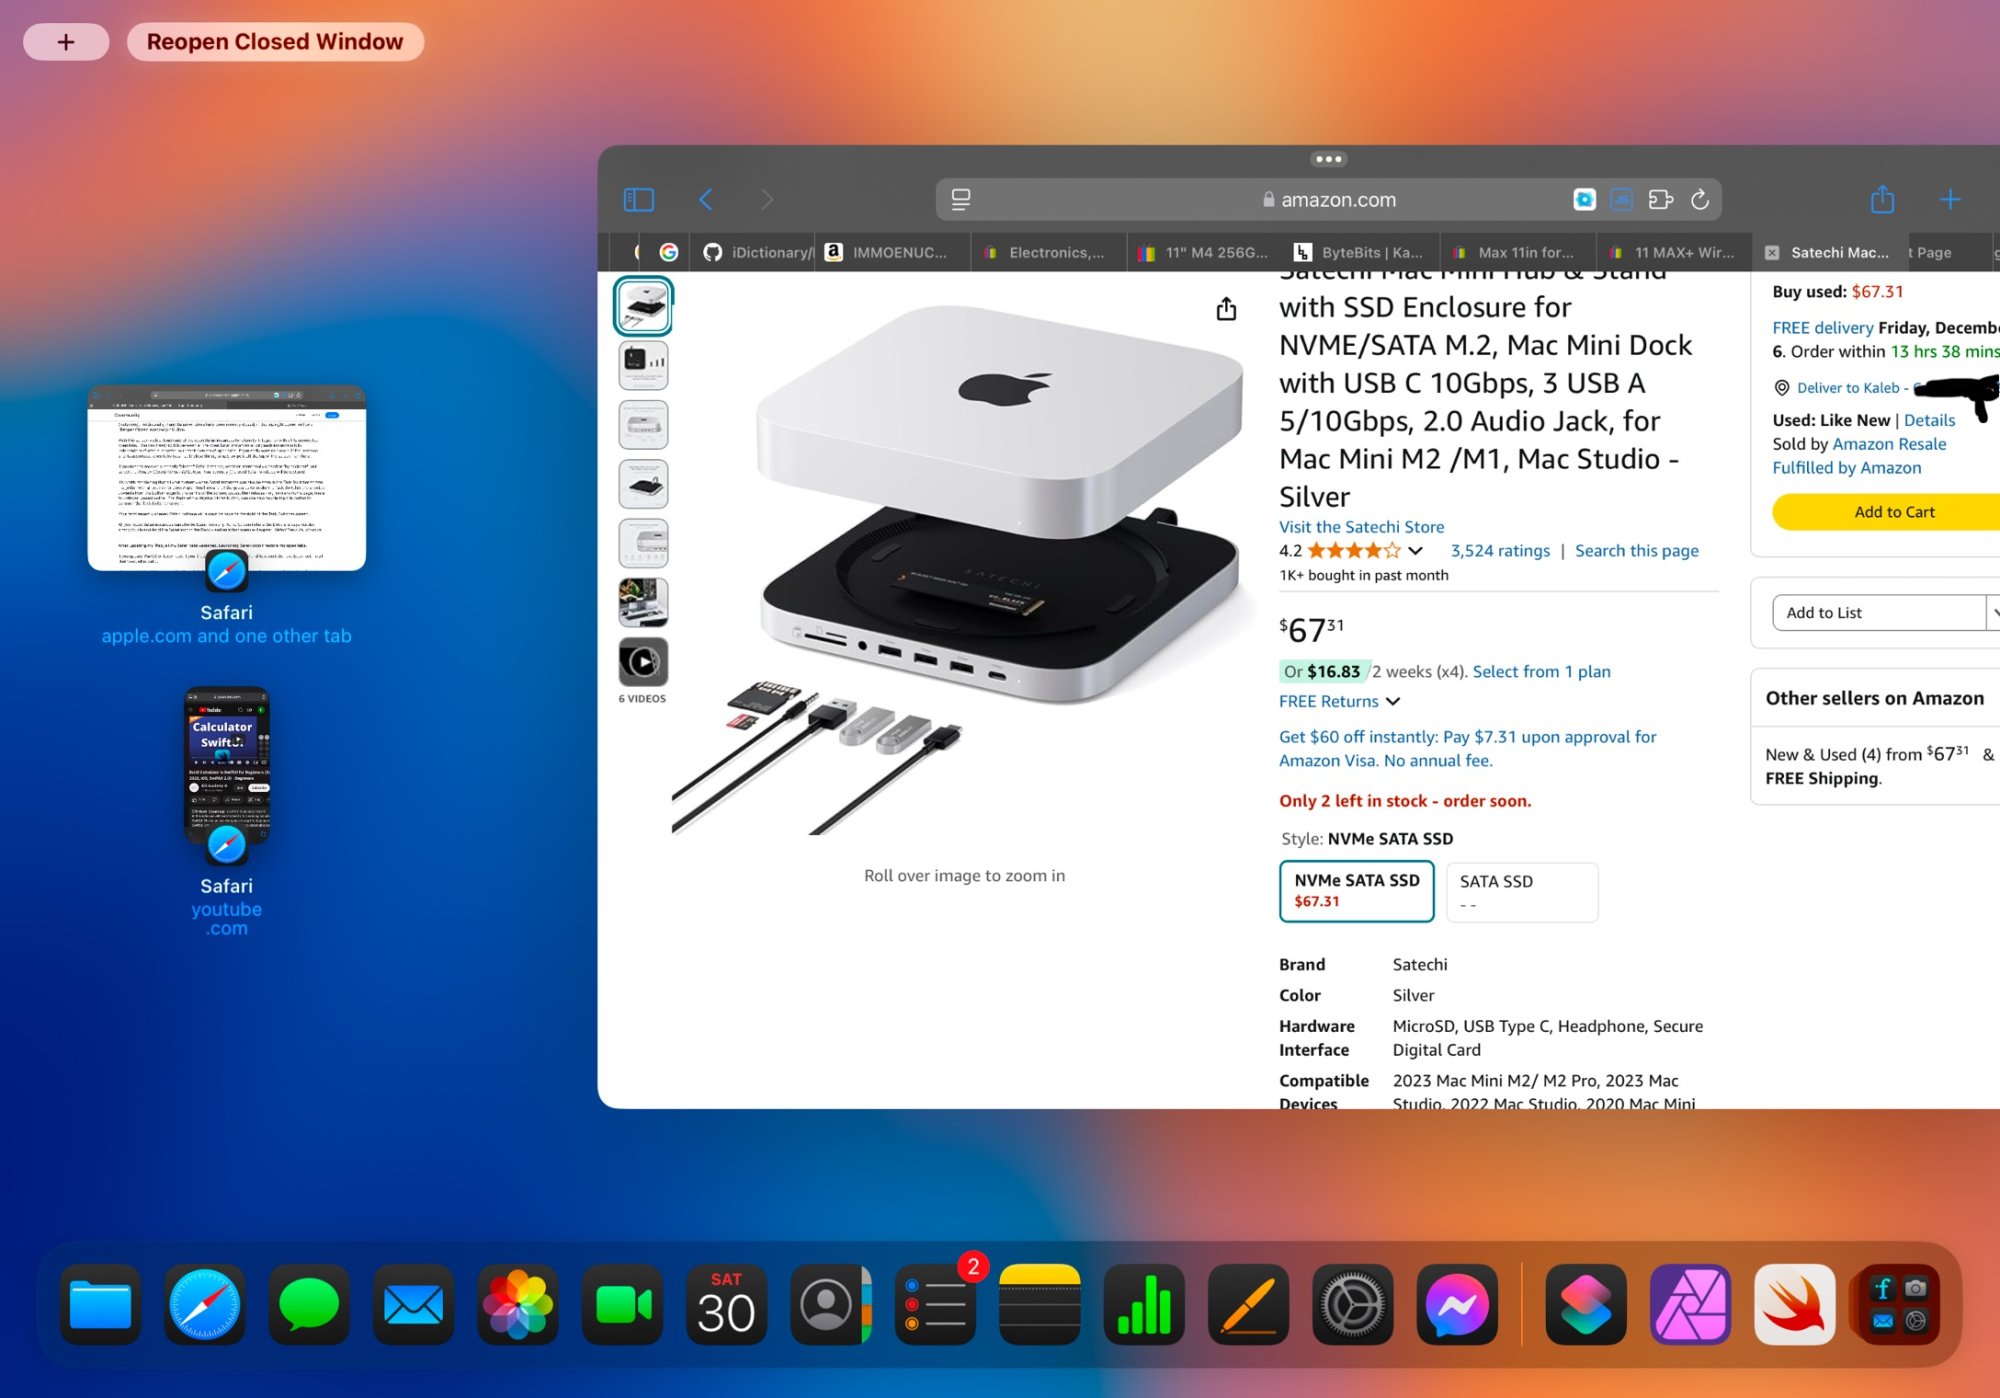Reload the amazon.com page
This screenshot has height=1398, width=2000.
coord(1700,200)
